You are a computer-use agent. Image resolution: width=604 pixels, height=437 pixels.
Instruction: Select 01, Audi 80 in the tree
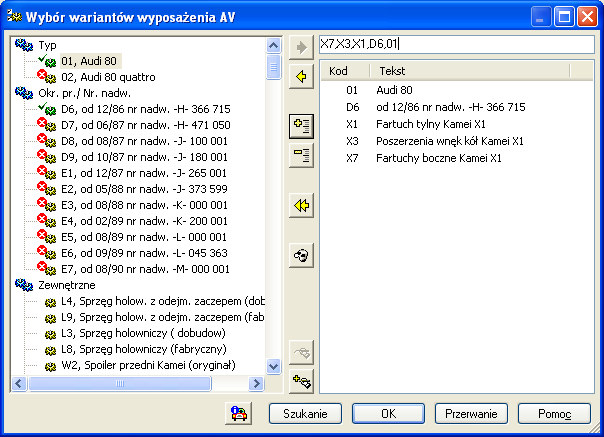pos(89,61)
